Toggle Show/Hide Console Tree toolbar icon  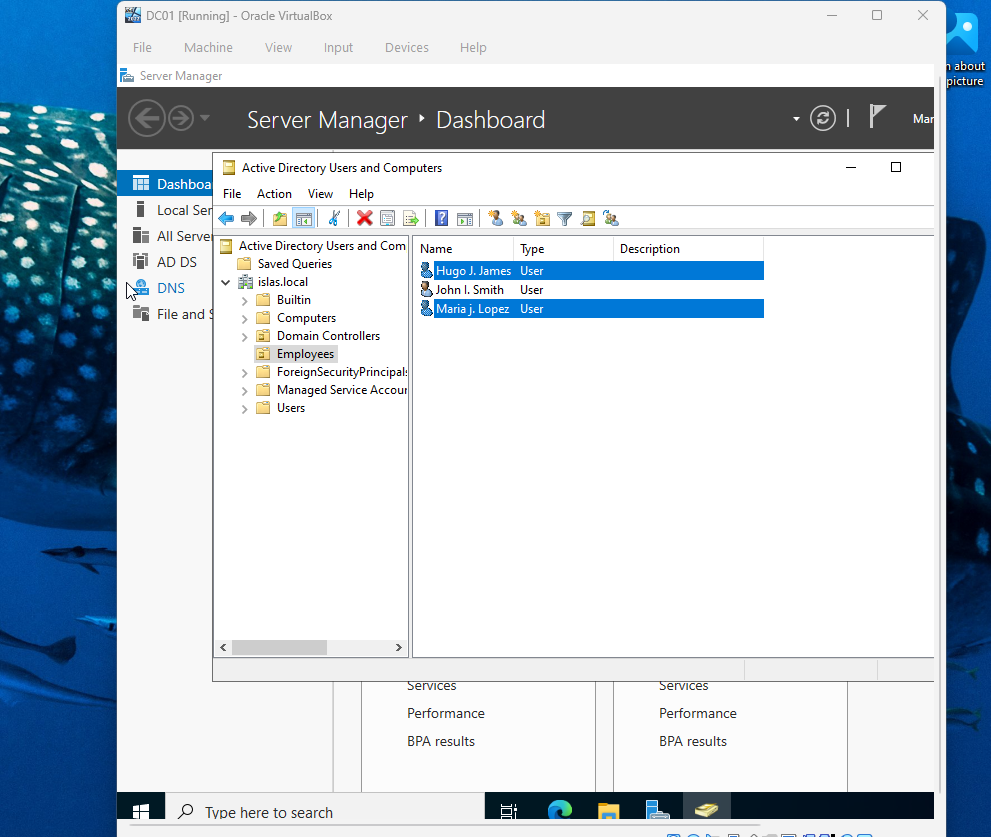[303, 219]
